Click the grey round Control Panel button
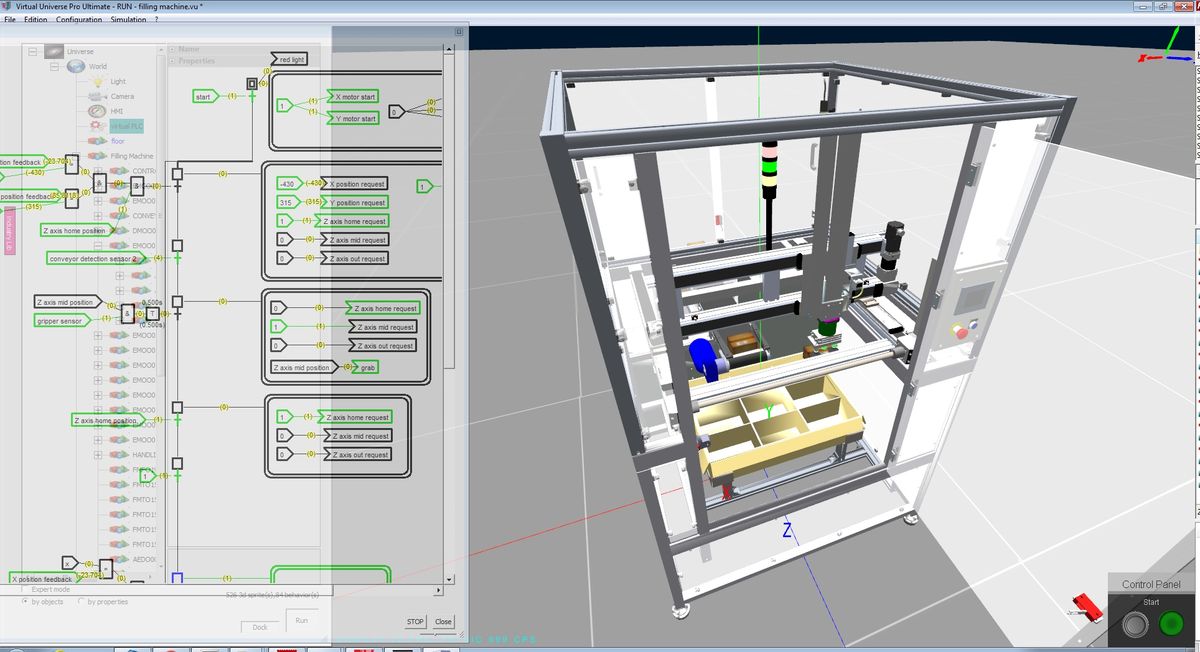The image size is (1200, 652). [x=1134, y=625]
